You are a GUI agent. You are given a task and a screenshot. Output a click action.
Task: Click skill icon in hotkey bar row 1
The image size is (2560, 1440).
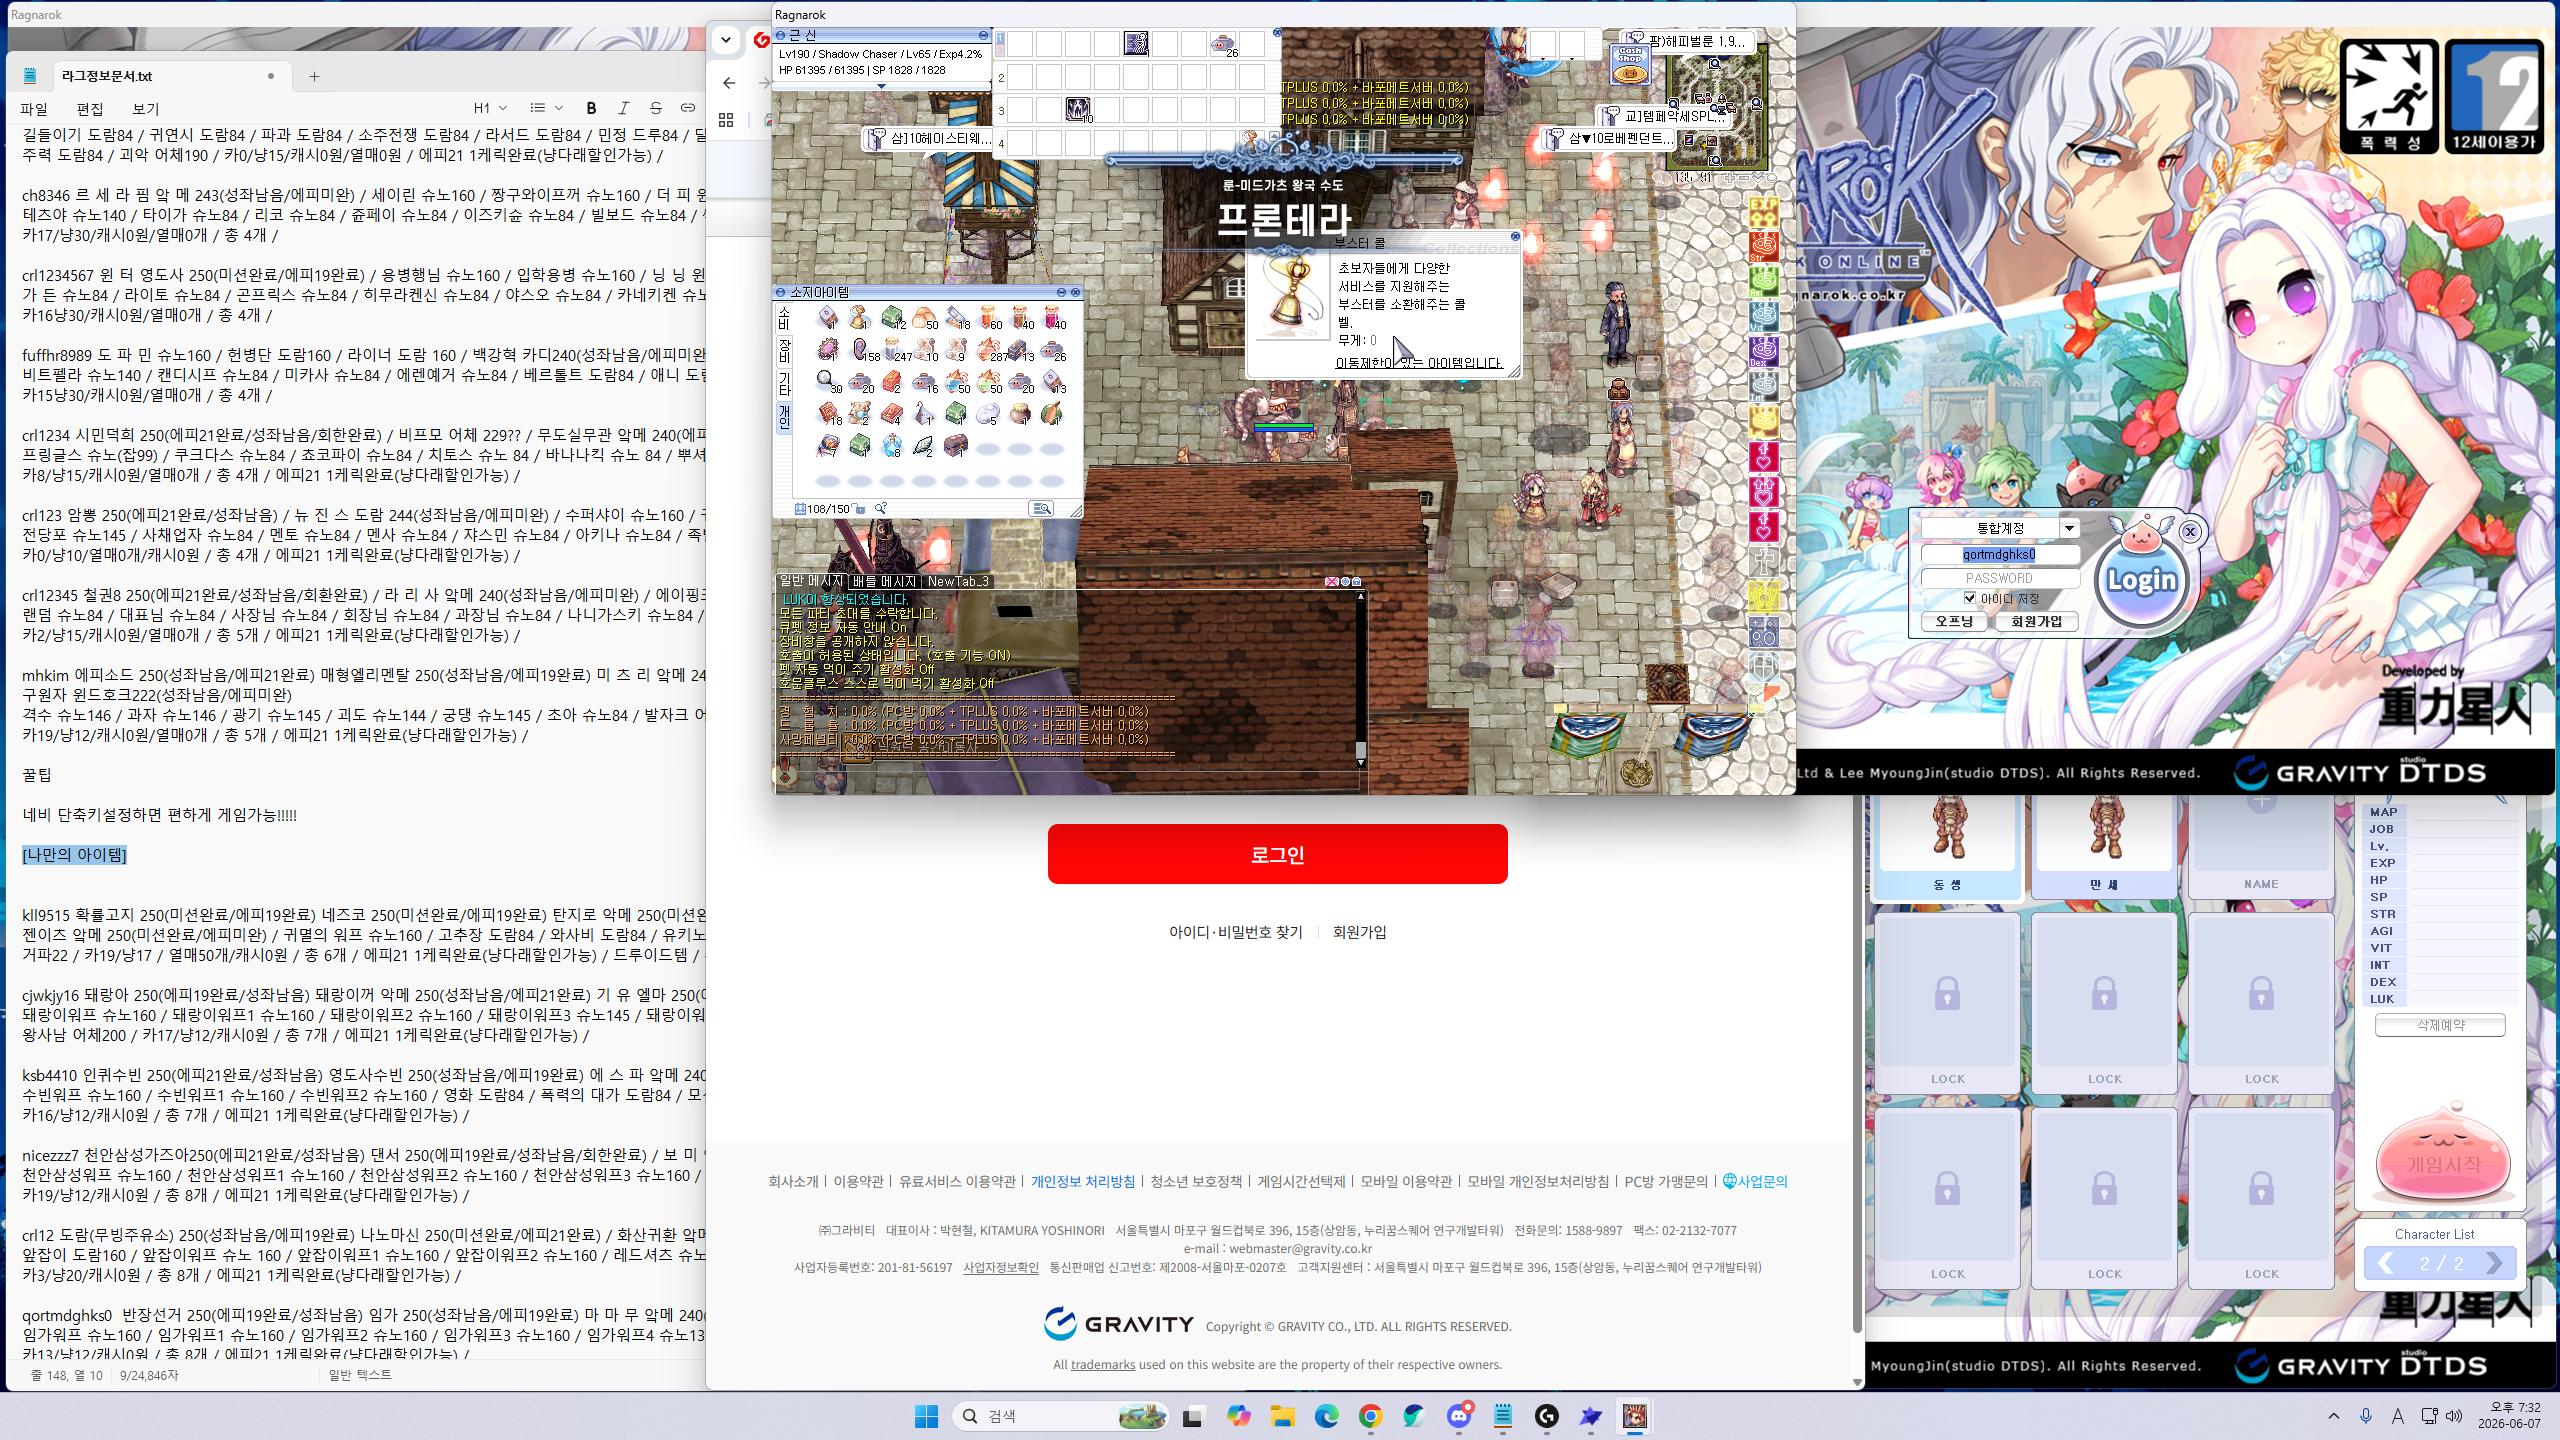(x=1136, y=43)
